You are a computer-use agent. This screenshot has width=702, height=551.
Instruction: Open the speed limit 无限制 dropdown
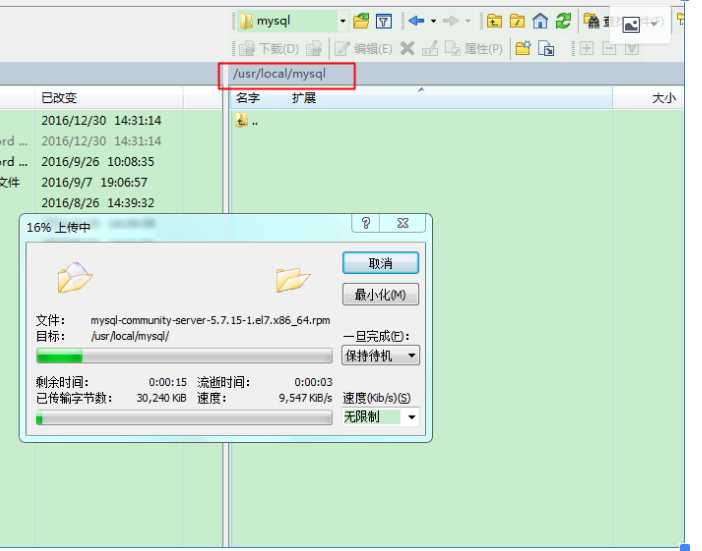(381, 417)
